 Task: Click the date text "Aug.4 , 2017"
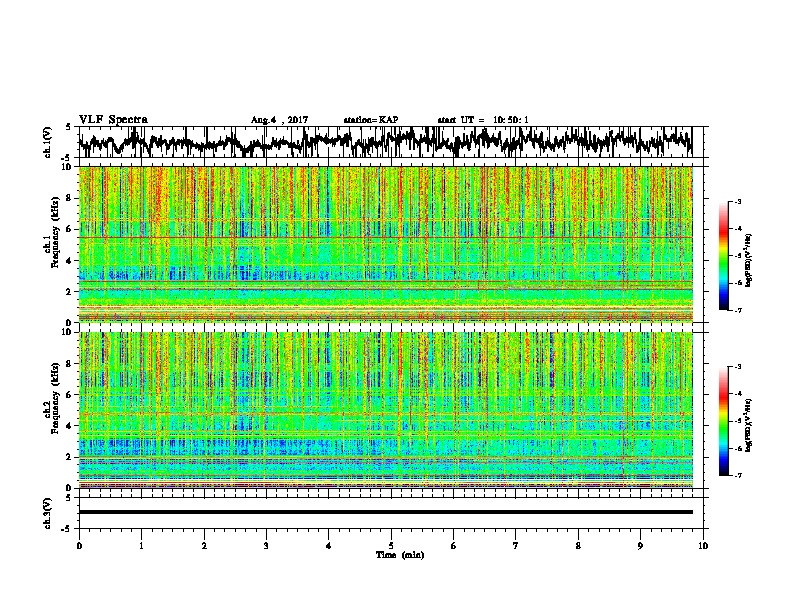279,120
